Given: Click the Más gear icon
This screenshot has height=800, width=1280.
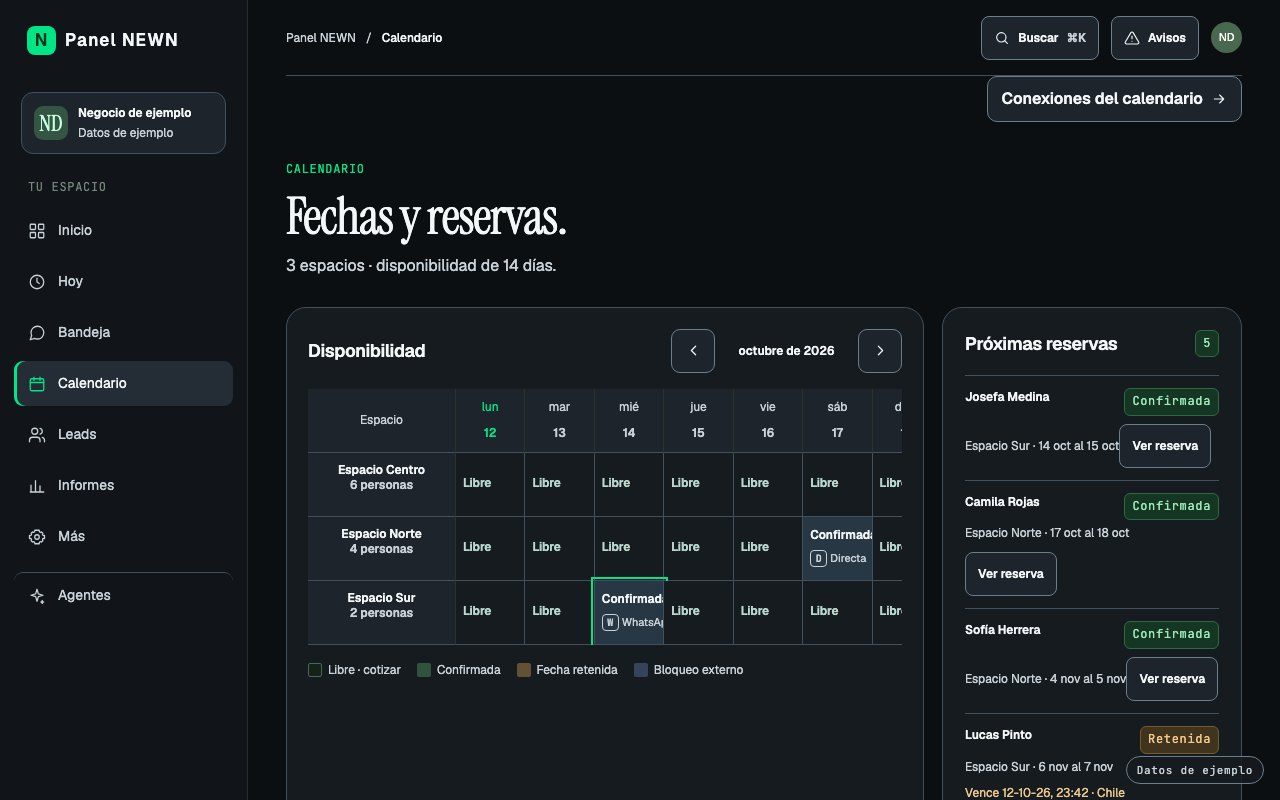Looking at the screenshot, I should tap(37, 537).
